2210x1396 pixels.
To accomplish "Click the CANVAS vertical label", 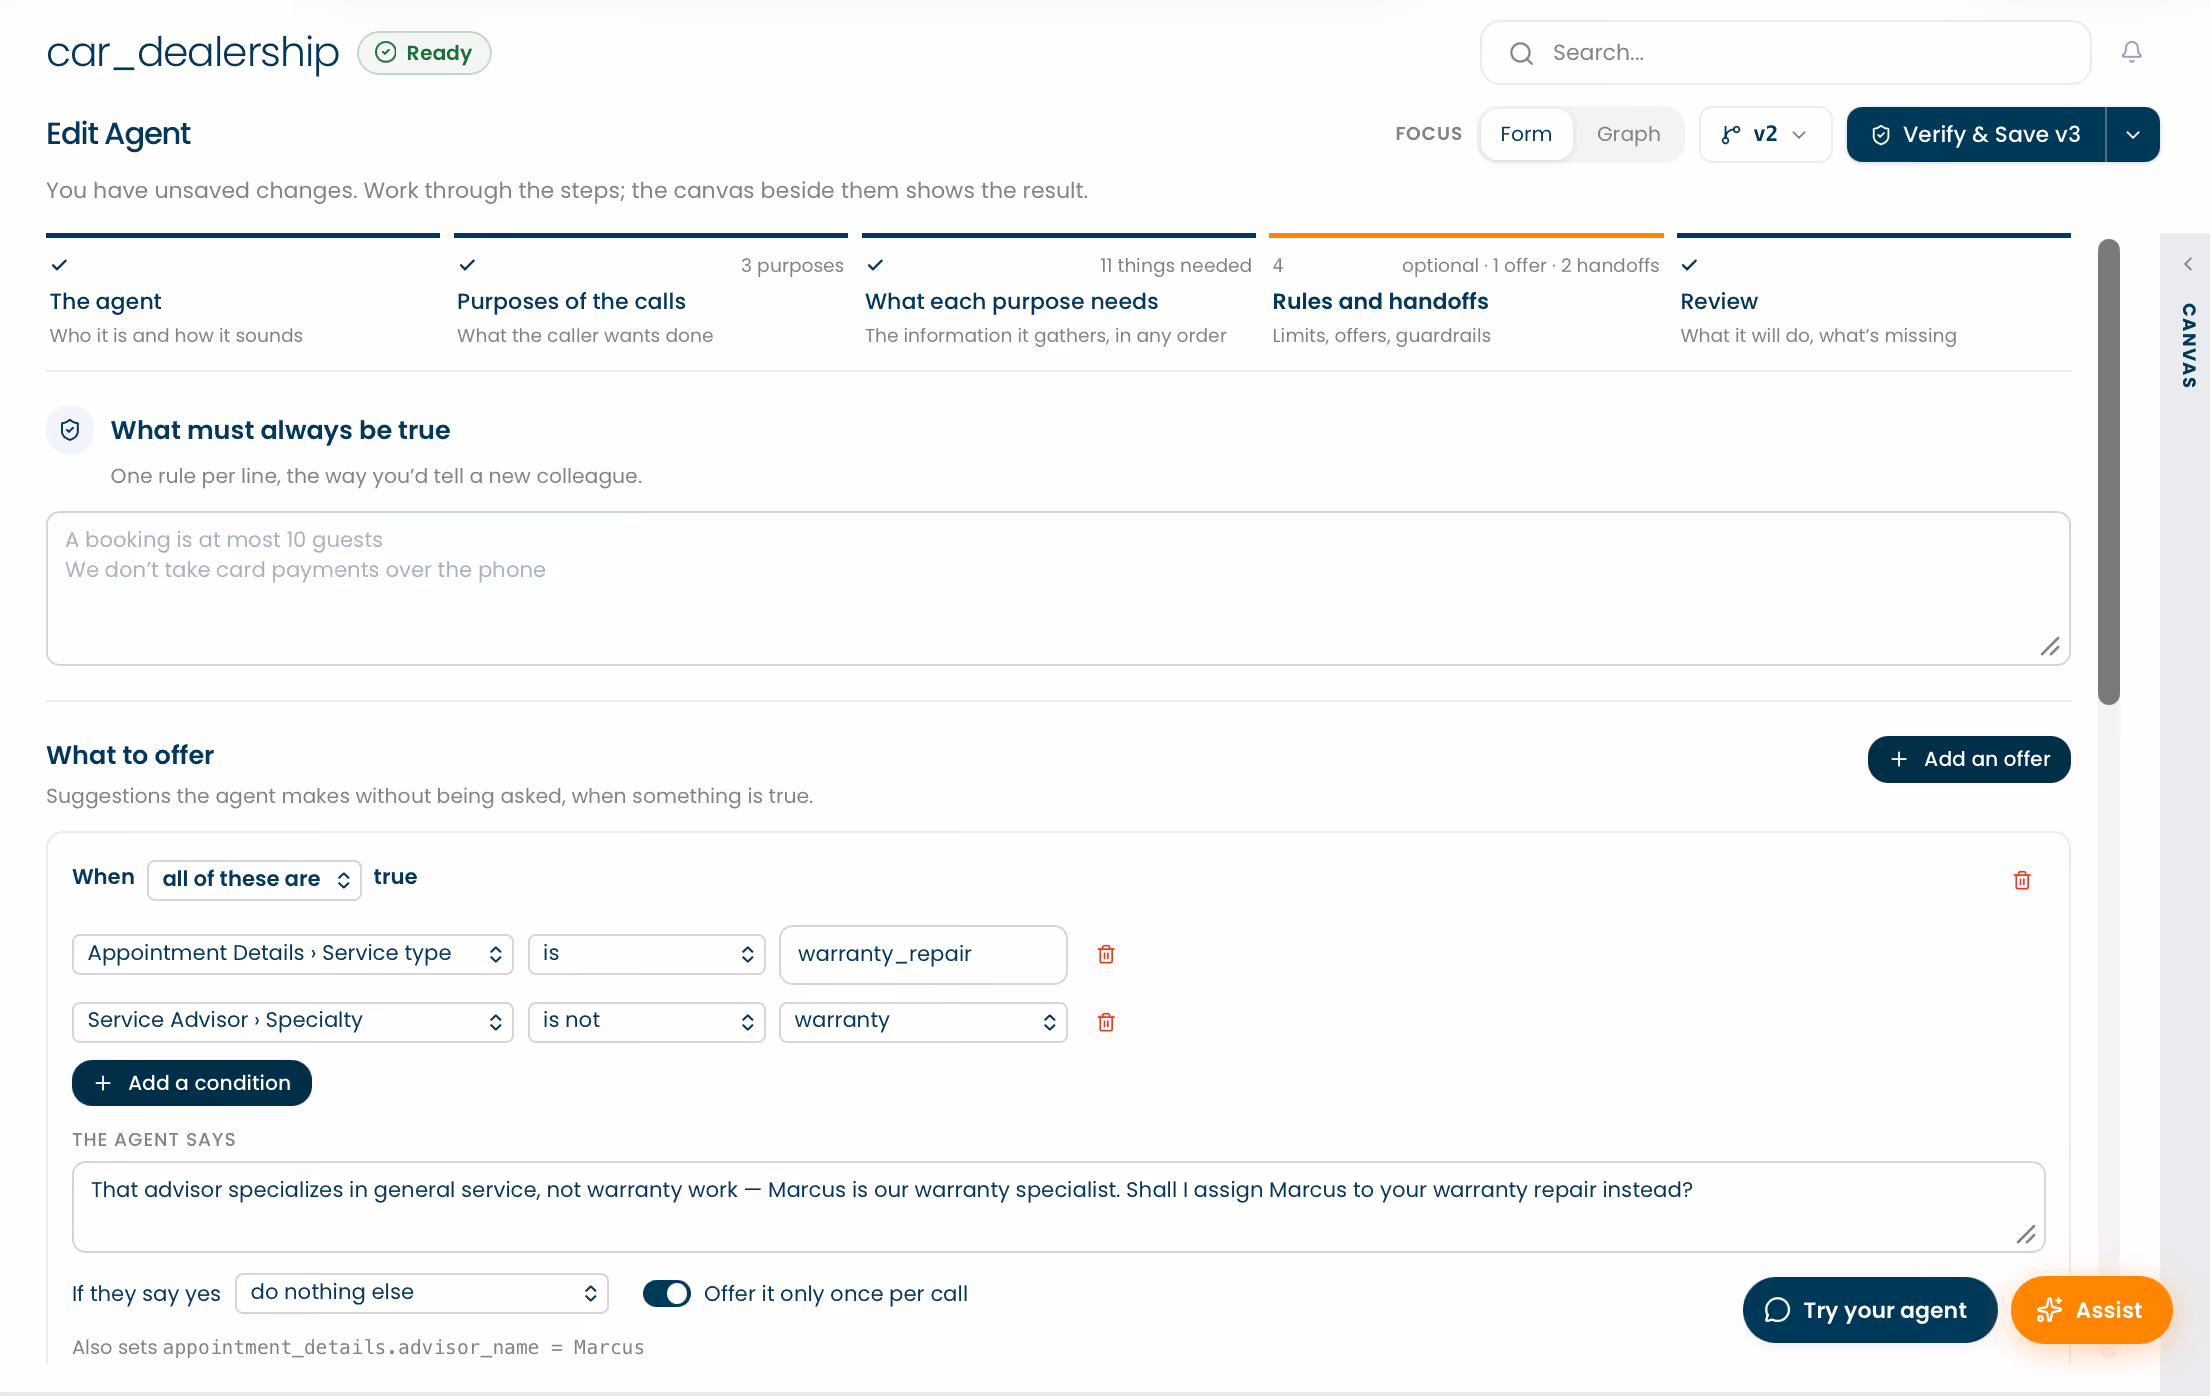I will [x=2188, y=345].
